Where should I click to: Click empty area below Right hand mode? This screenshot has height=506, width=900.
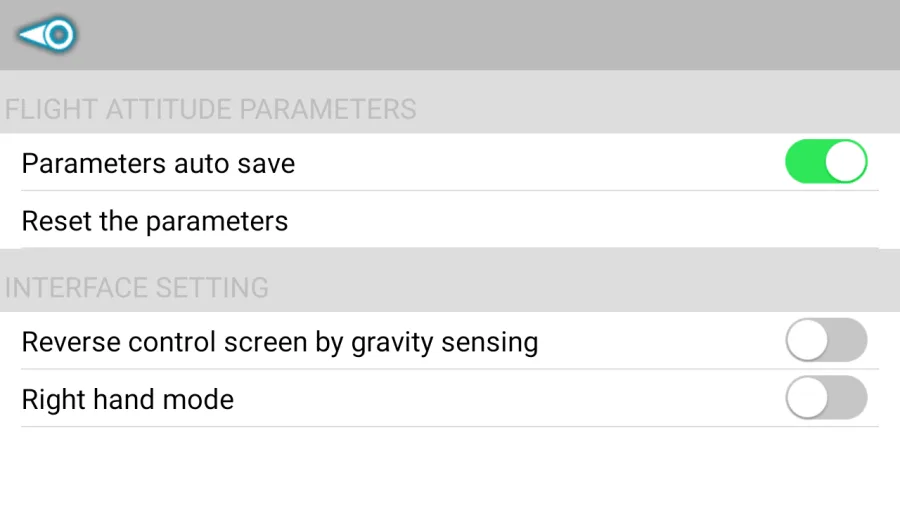pyautogui.click(x=450, y=466)
